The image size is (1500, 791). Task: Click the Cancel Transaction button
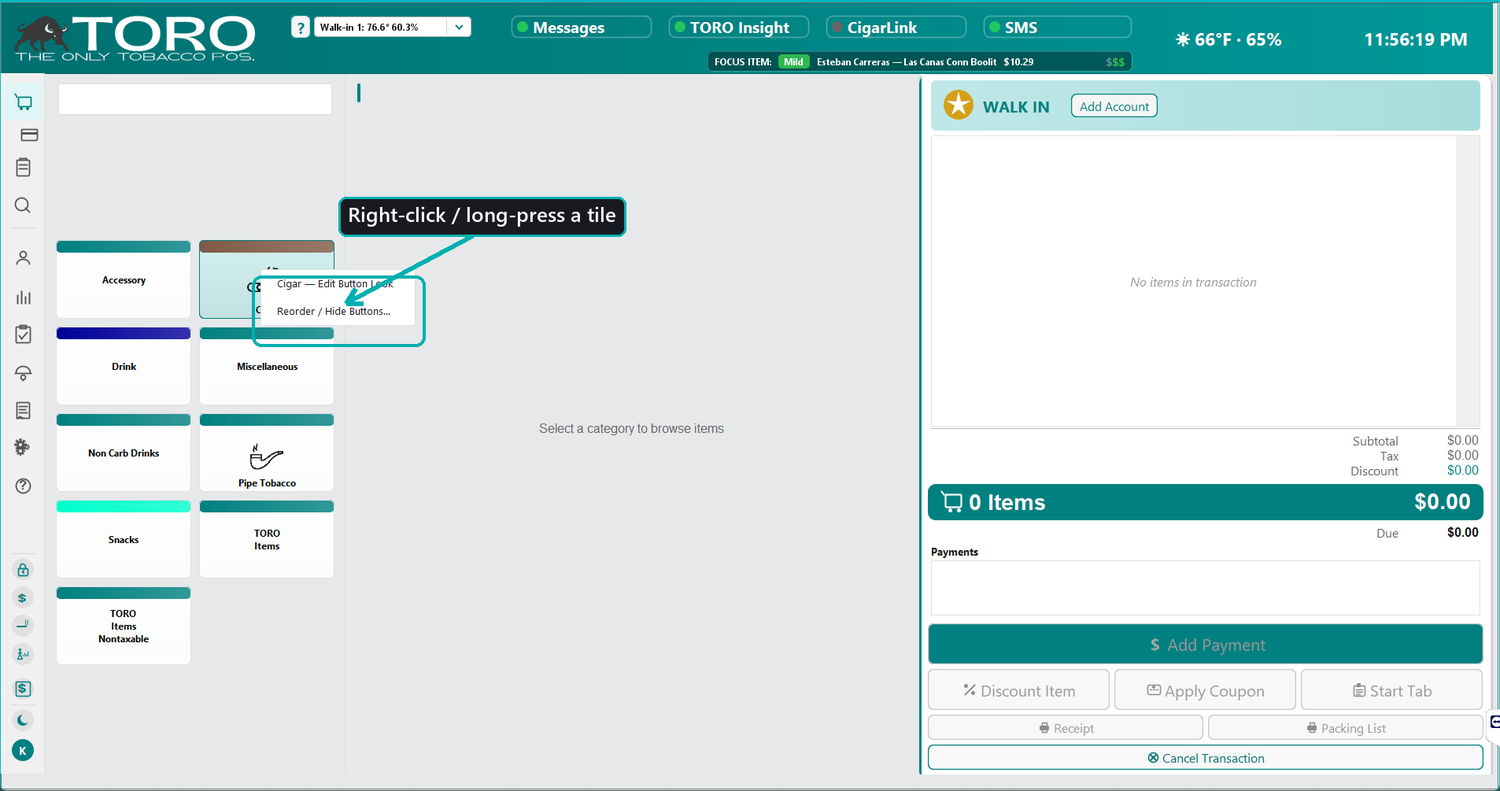(1205, 758)
